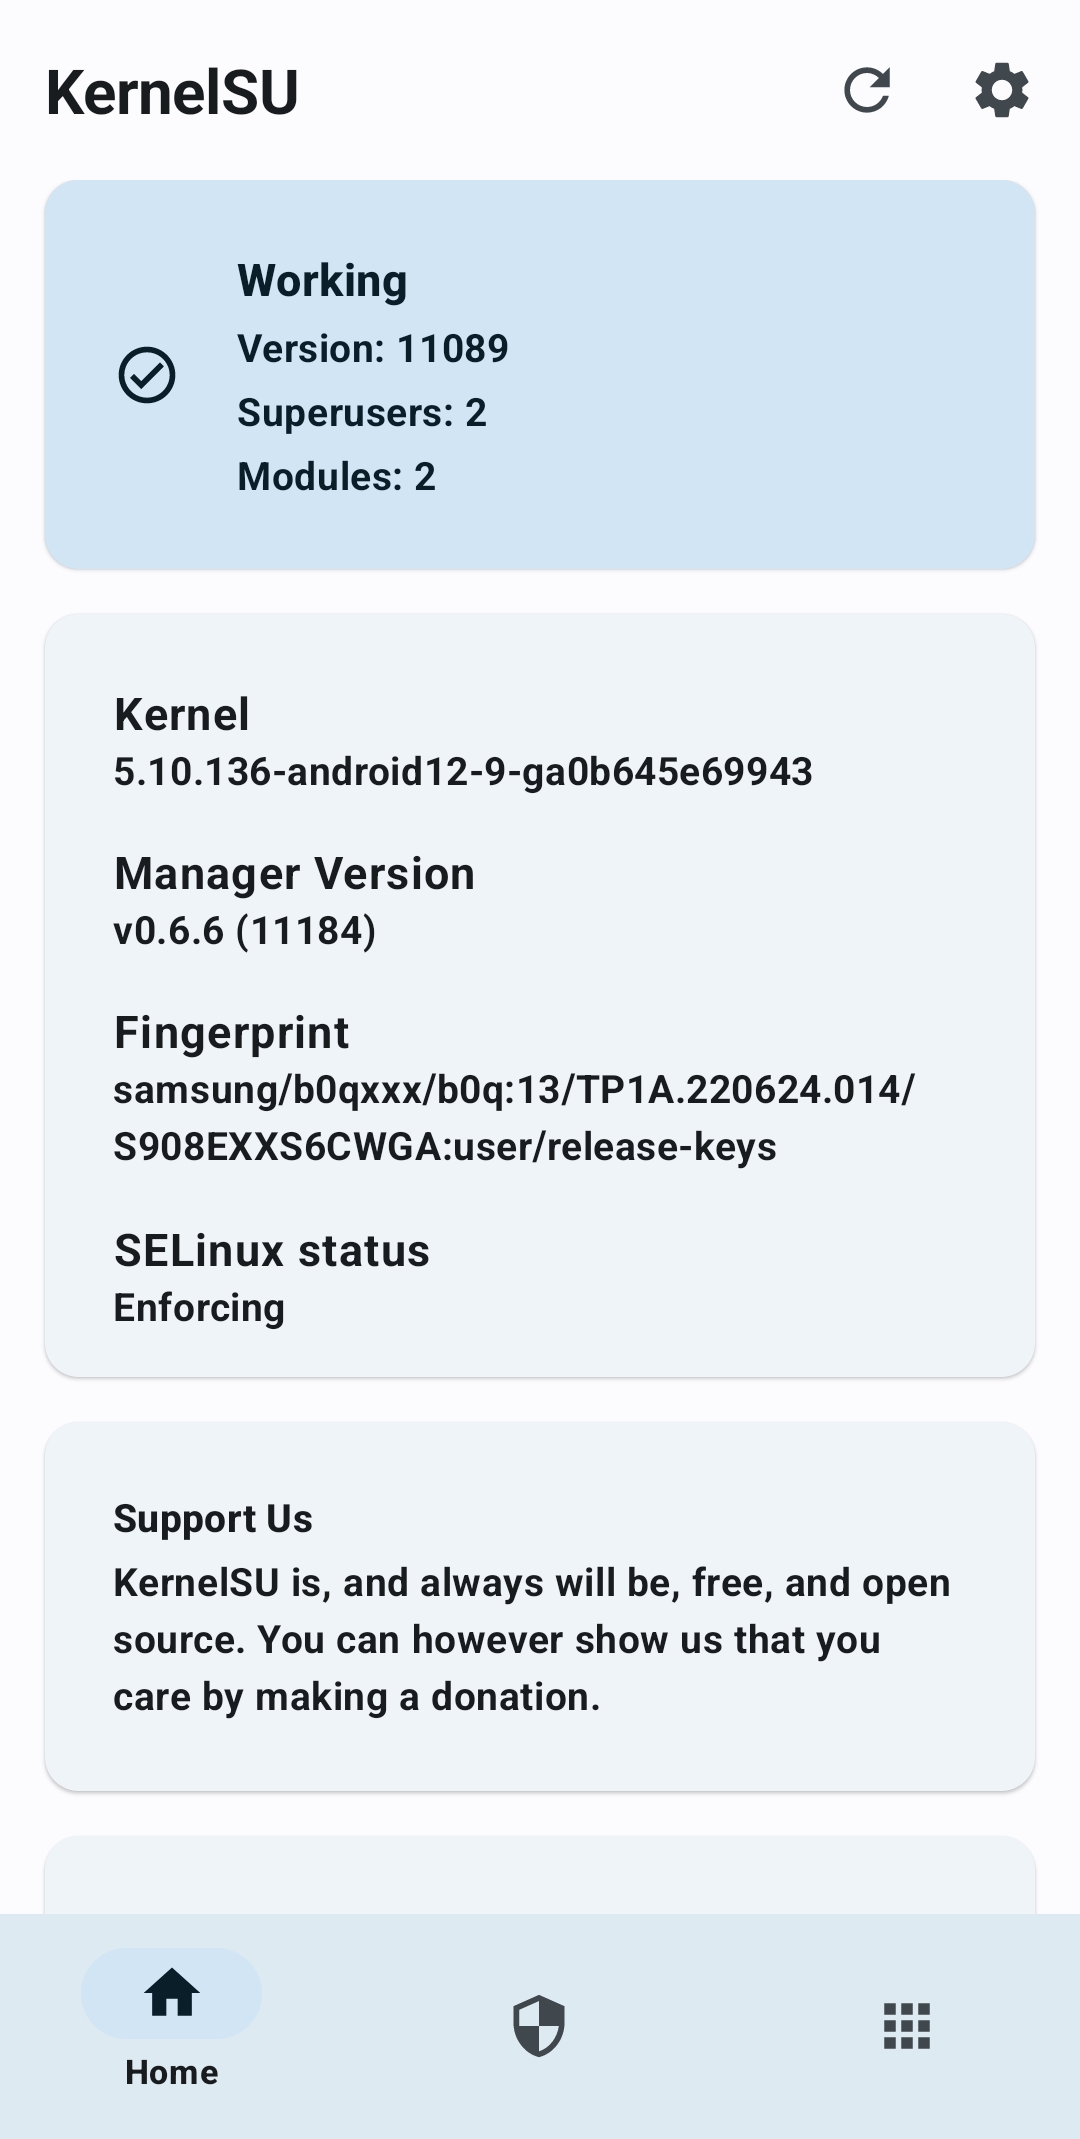Open the Modules grid icon
Image resolution: width=1080 pixels, height=2139 pixels.
[905, 2026]
